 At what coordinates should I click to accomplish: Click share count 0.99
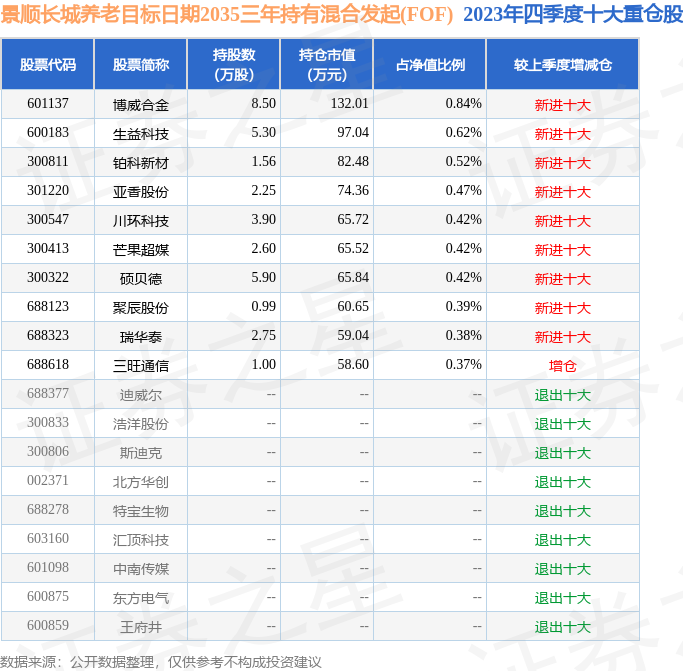coord(264,306)
